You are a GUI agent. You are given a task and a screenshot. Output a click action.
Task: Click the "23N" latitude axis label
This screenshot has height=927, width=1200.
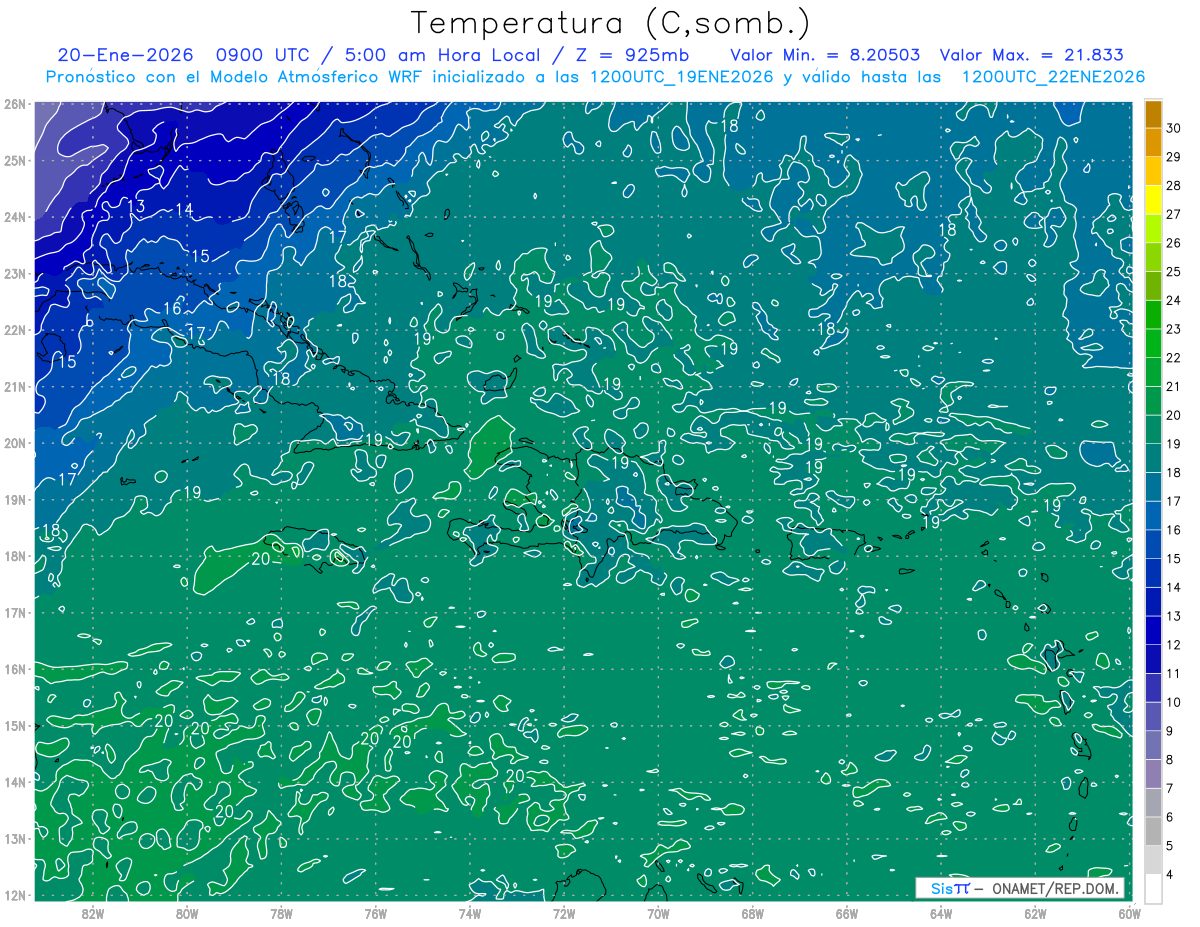[14, 274]
